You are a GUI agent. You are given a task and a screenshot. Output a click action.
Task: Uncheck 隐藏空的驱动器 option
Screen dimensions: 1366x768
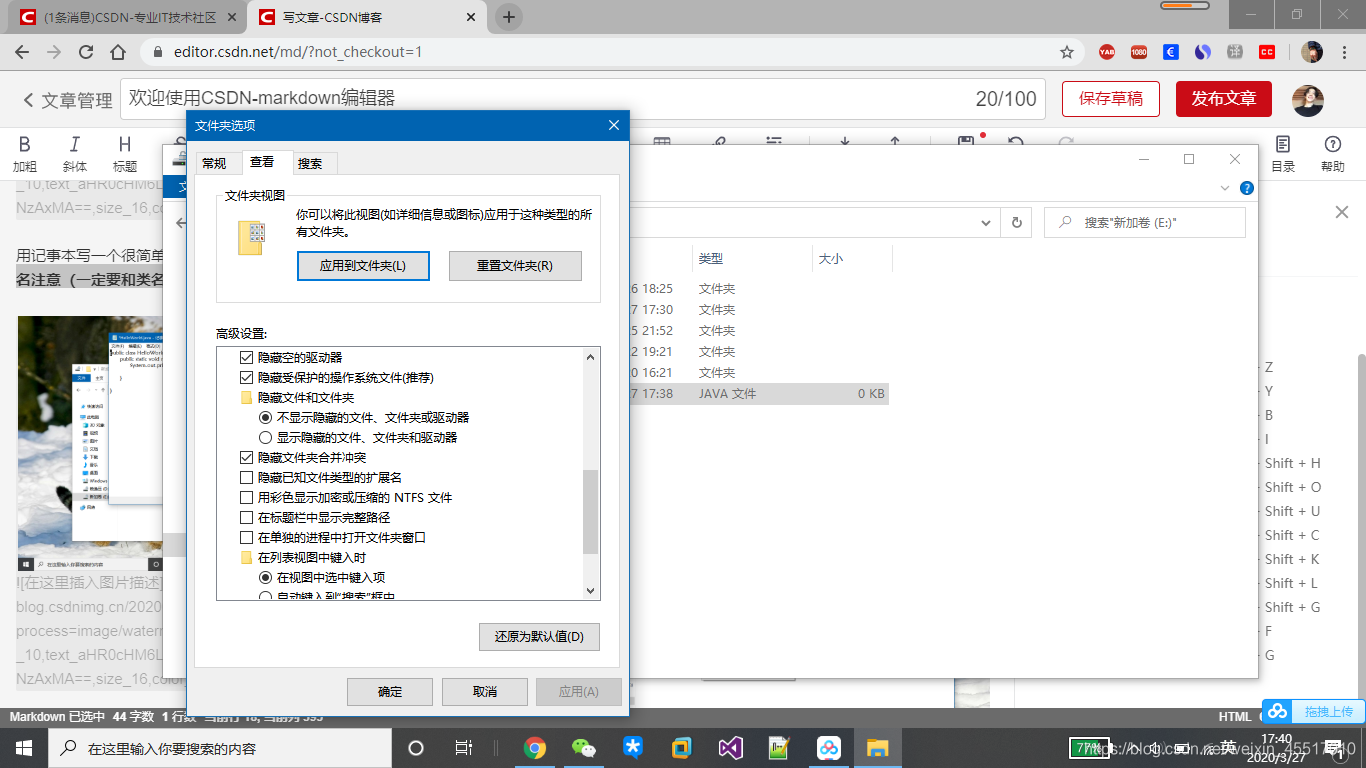coord(247,357)
